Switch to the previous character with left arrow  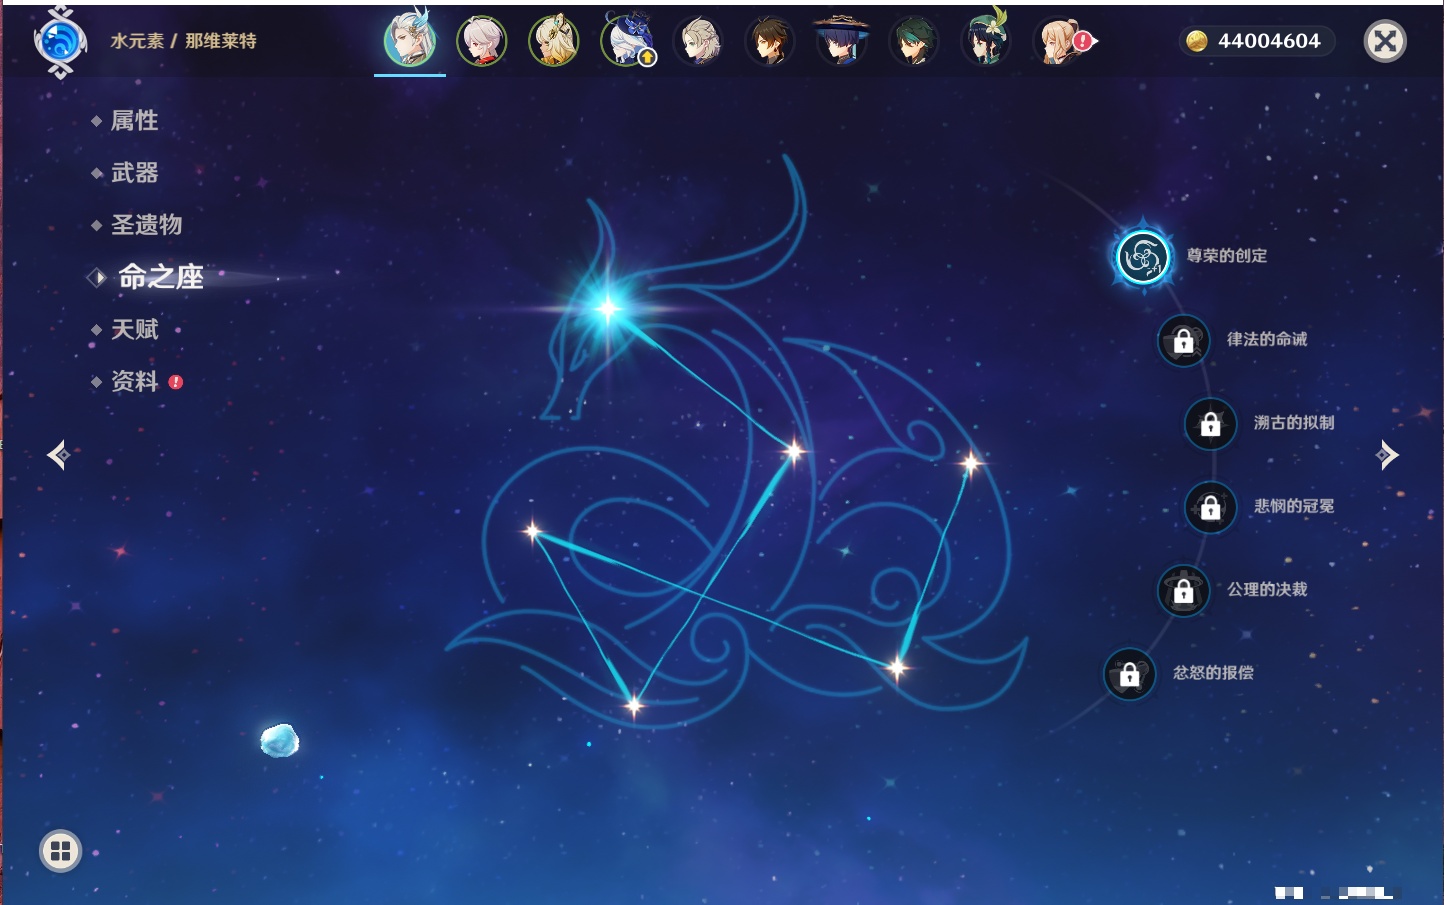point(58,455)
